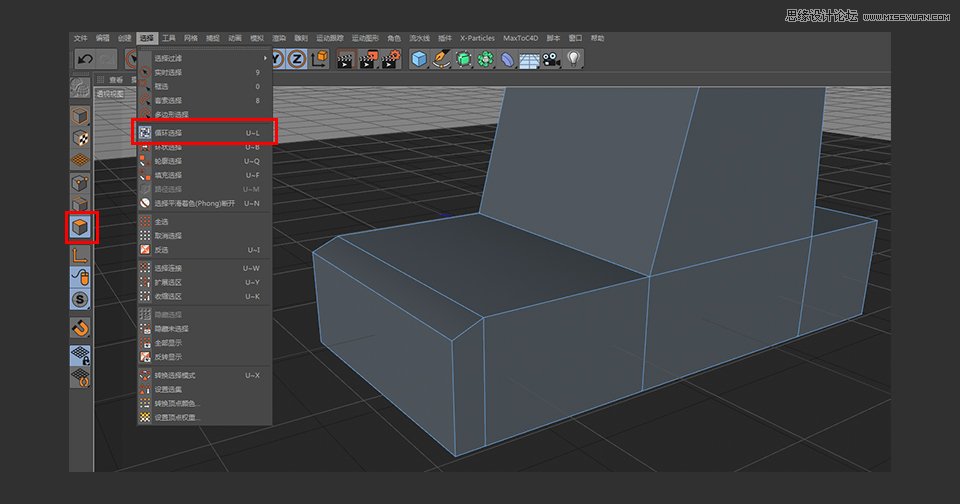Choose 填充选择 from the selection menu
The height and width of the screenshot is (504, 960).
[168, 175]
